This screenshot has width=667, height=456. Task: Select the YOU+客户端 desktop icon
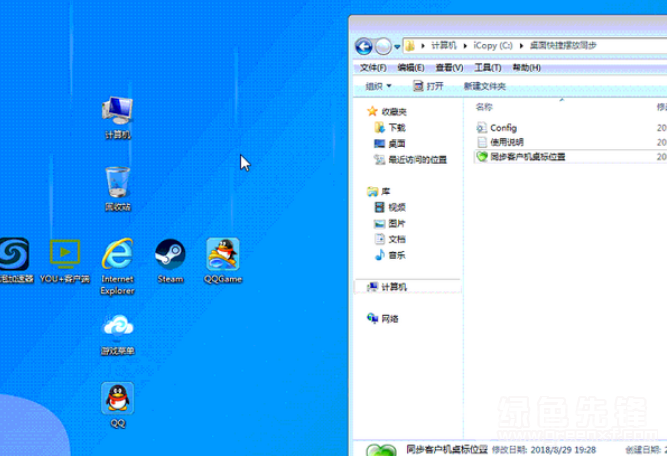click(x=65, y=260)
